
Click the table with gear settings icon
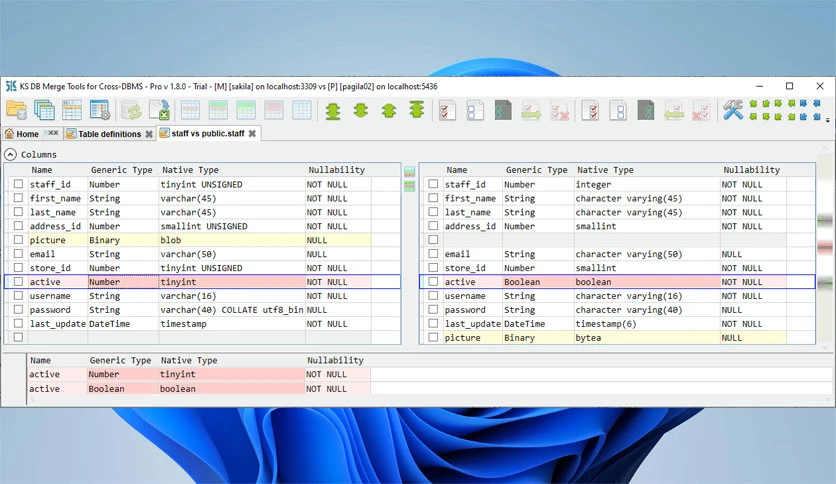(100, 110)
